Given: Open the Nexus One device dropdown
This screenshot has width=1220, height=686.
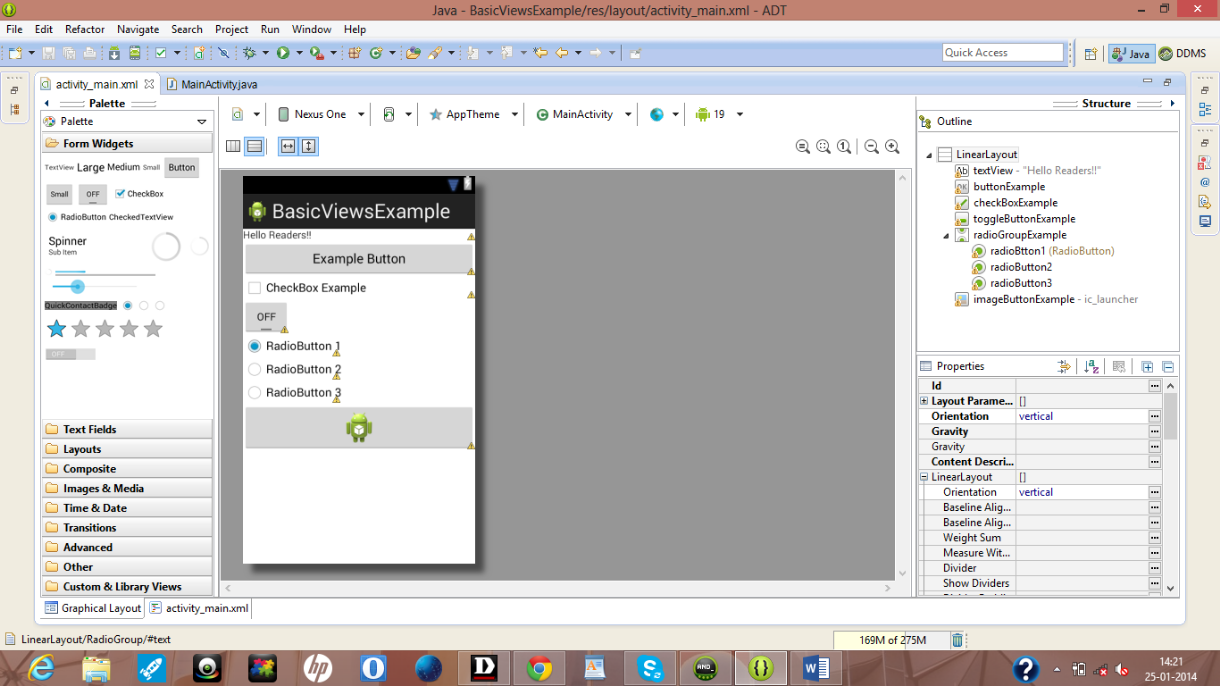Looking at the screenshot, I should pos(320,115).
